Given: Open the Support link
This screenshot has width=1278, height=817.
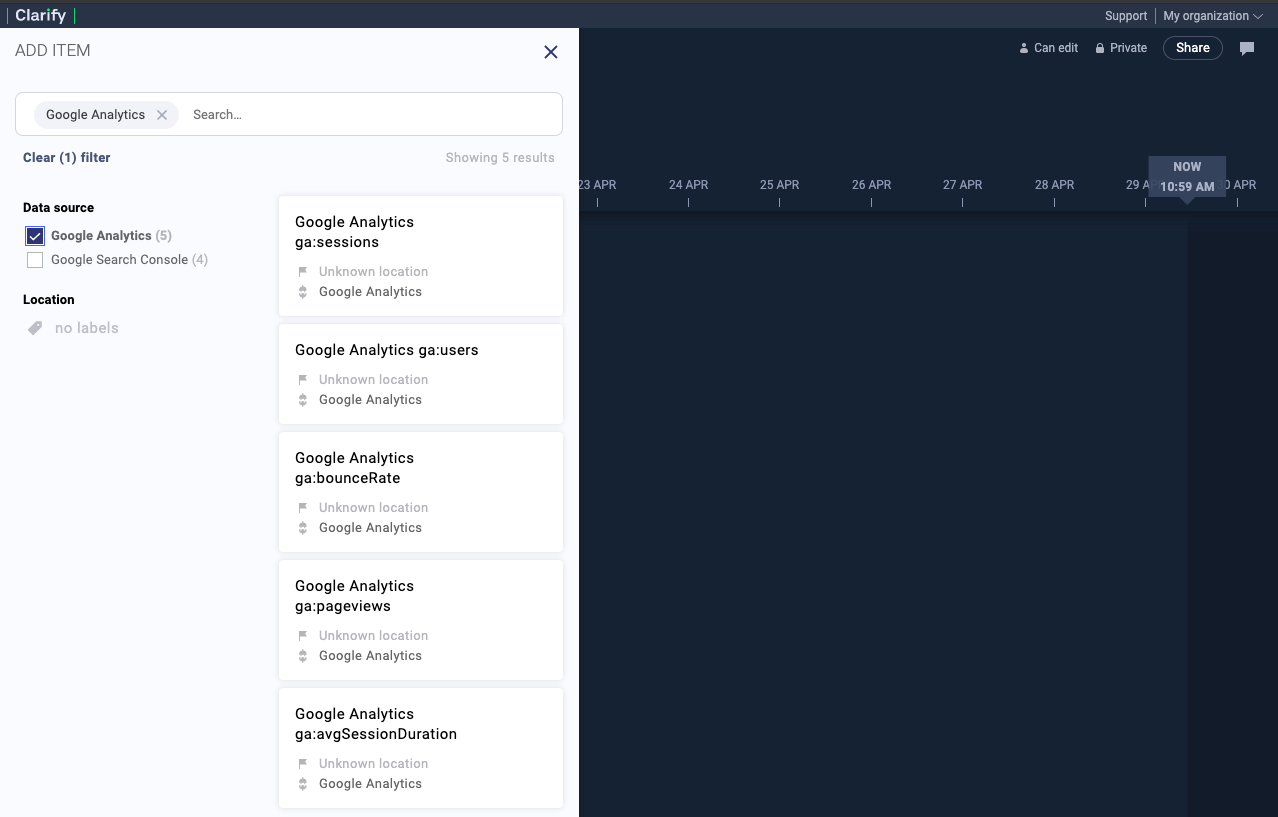Looking at the screenshot, I should click(1126, 16).
